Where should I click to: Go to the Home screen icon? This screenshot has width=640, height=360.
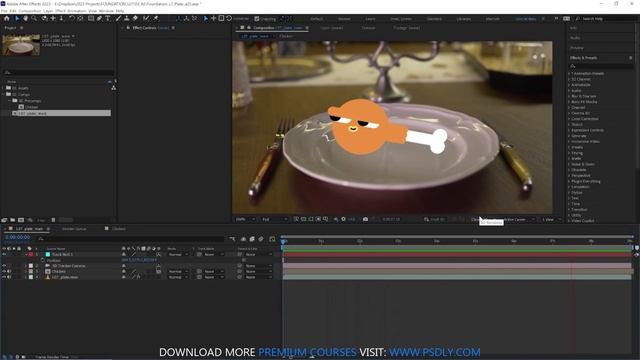point(7,18)
